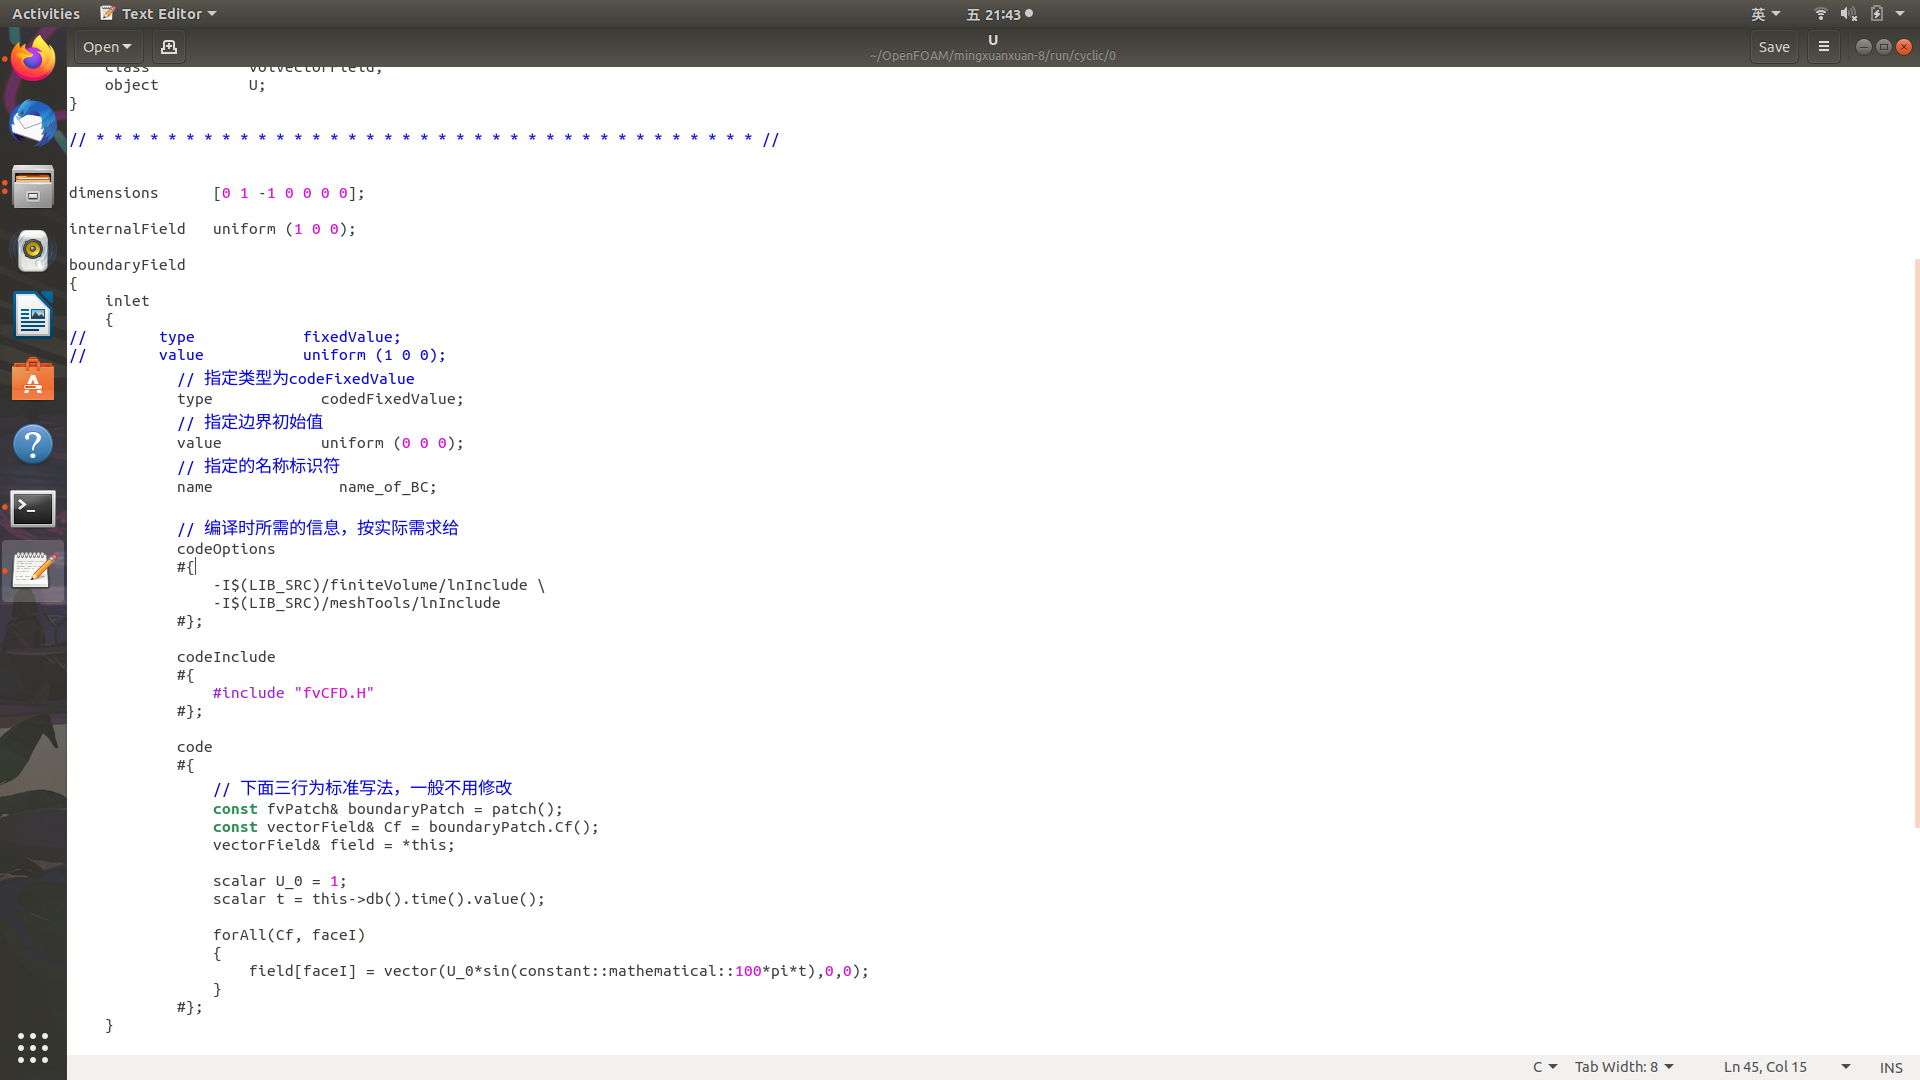
Task: Open the battery status indicator
Action: 1877,14
